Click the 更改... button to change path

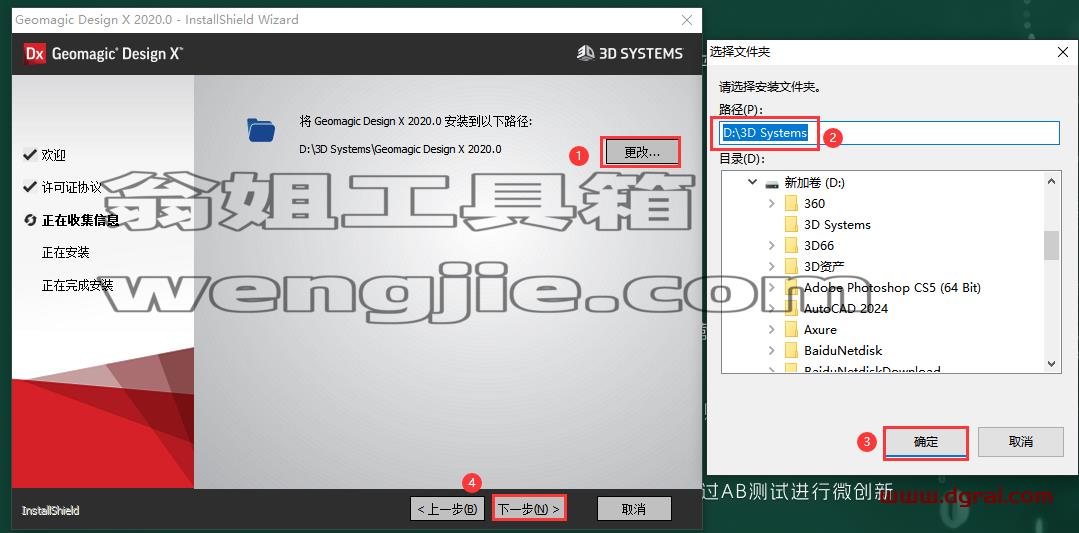641,152
